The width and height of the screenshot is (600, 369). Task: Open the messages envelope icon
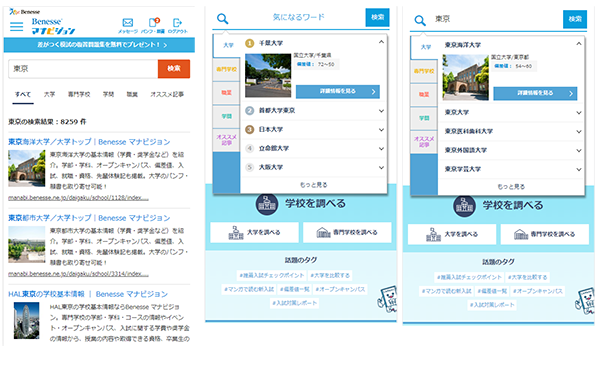[x=128, y=23]
